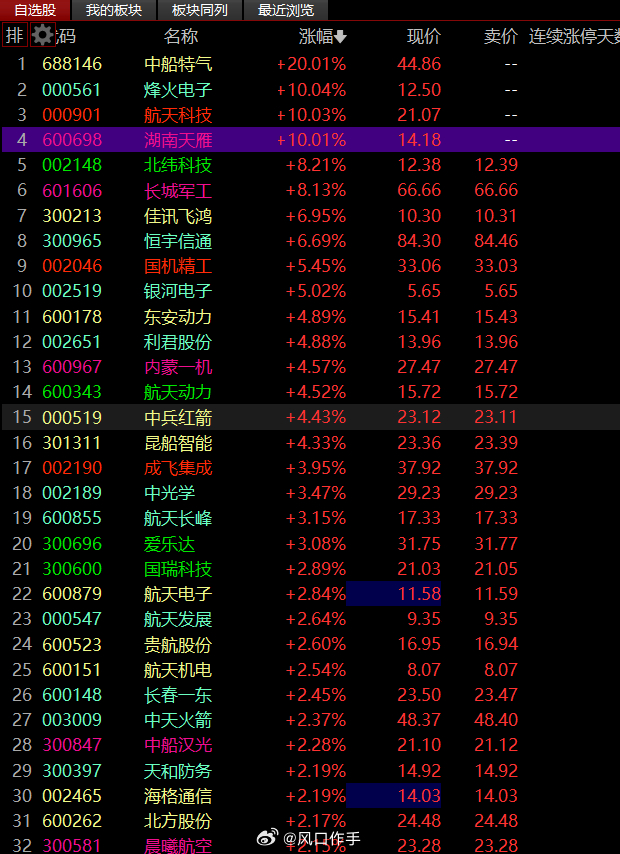Click the highlighted 11.58 price cell
The height and width of the screenshot is (854, 620).
394,594
